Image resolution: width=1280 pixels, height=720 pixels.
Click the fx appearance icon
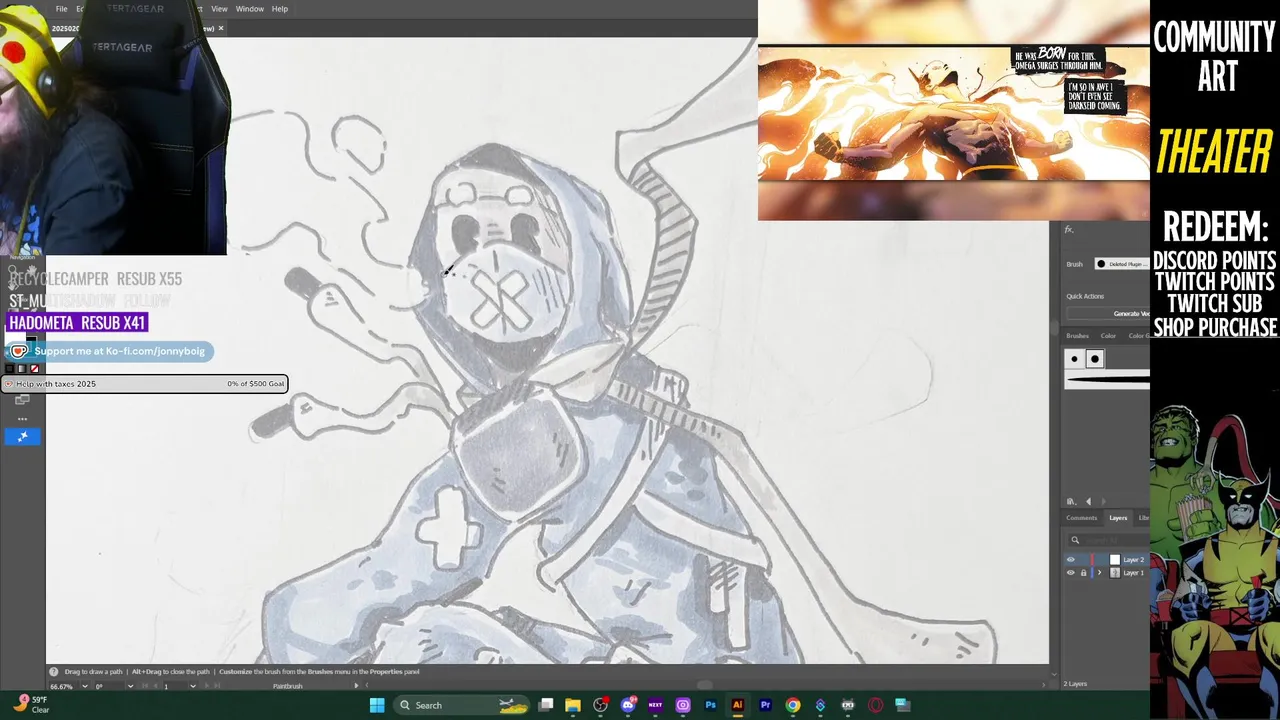[x=1069, y=229]
